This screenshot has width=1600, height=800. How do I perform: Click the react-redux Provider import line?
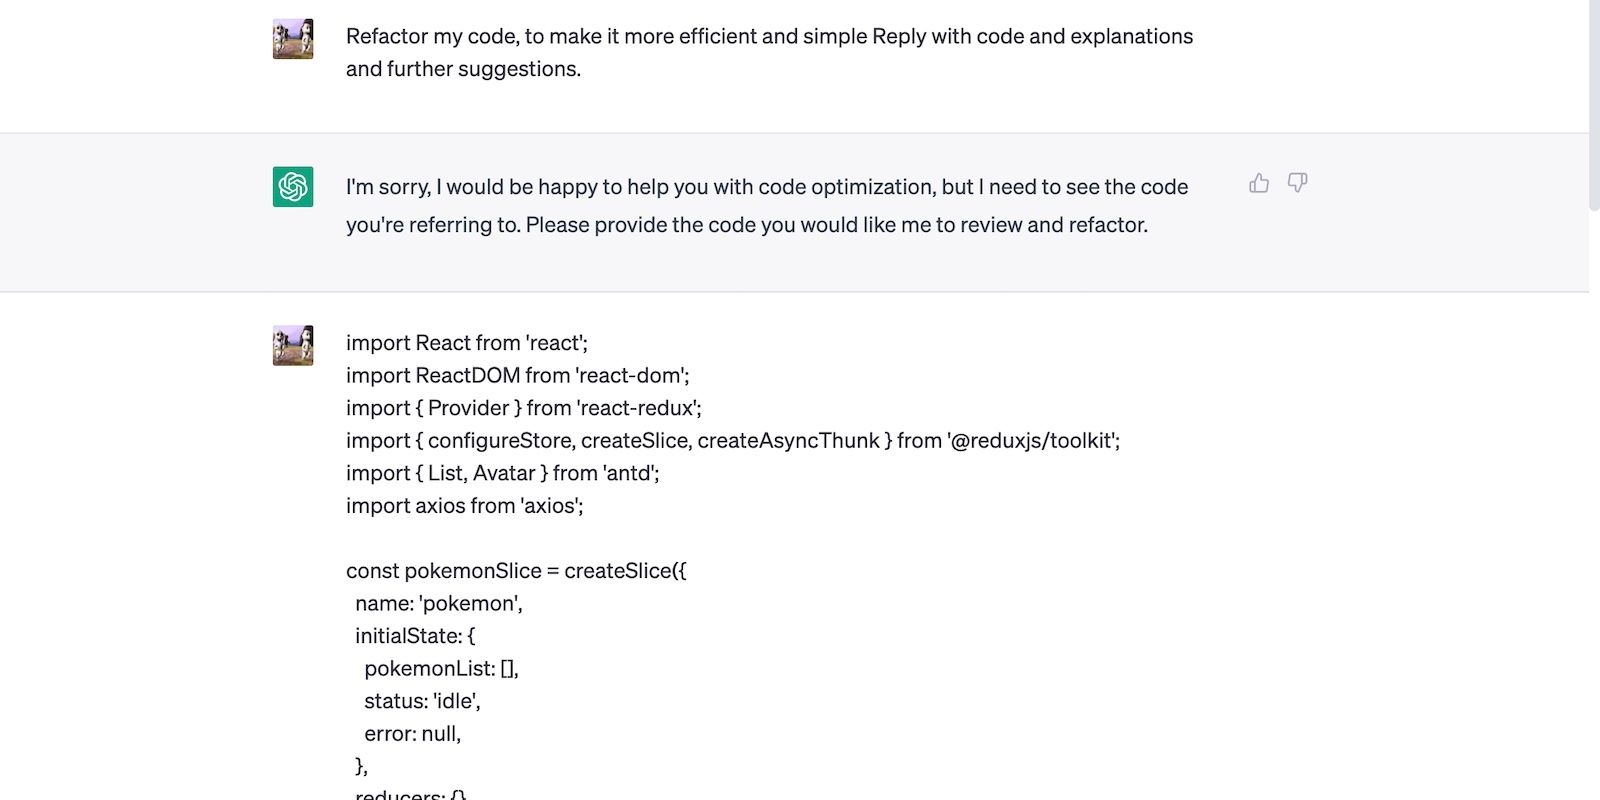(x=523, y=408)
